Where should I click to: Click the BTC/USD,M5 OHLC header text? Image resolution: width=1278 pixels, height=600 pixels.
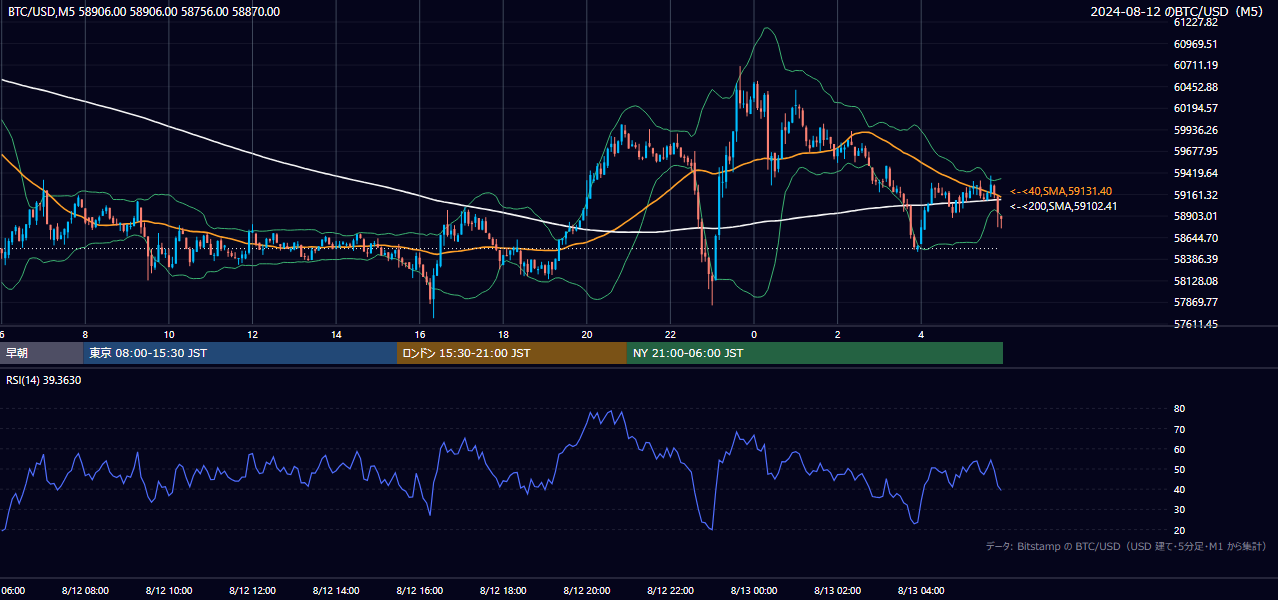coord(144,12)
